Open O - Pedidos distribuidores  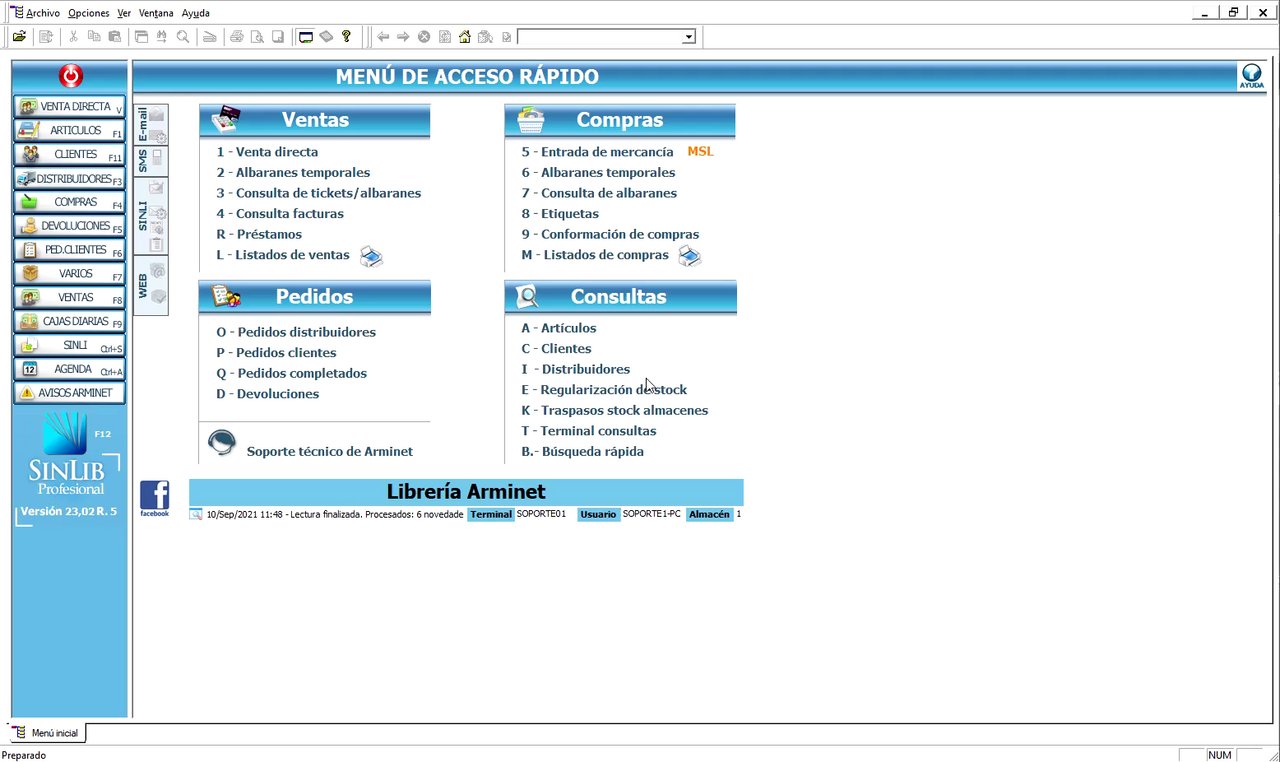296,332
